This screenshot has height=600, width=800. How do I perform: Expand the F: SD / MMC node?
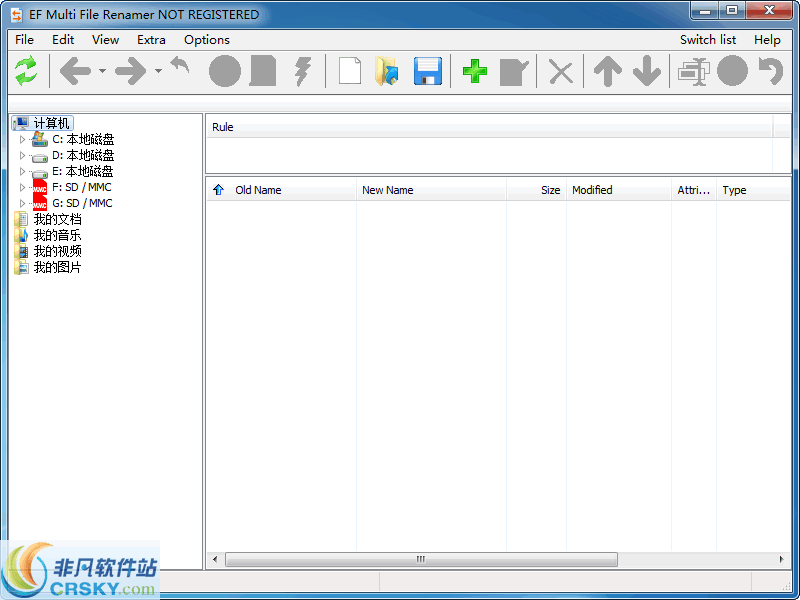(22, 187)
